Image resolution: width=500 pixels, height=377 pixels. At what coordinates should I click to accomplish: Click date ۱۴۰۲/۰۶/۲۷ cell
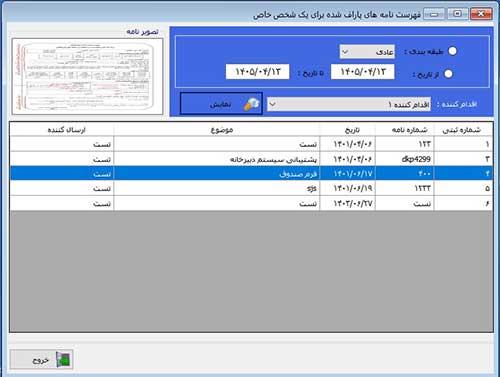348,203
